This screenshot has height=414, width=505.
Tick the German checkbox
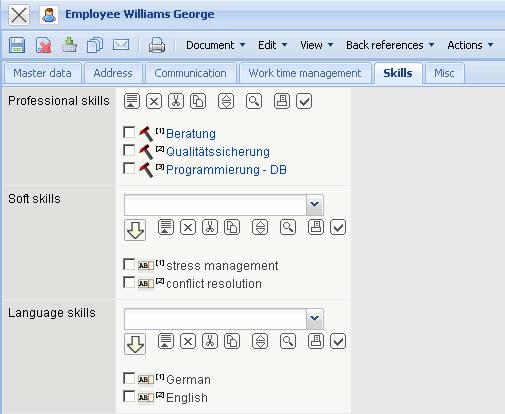[x=129, y=378]
